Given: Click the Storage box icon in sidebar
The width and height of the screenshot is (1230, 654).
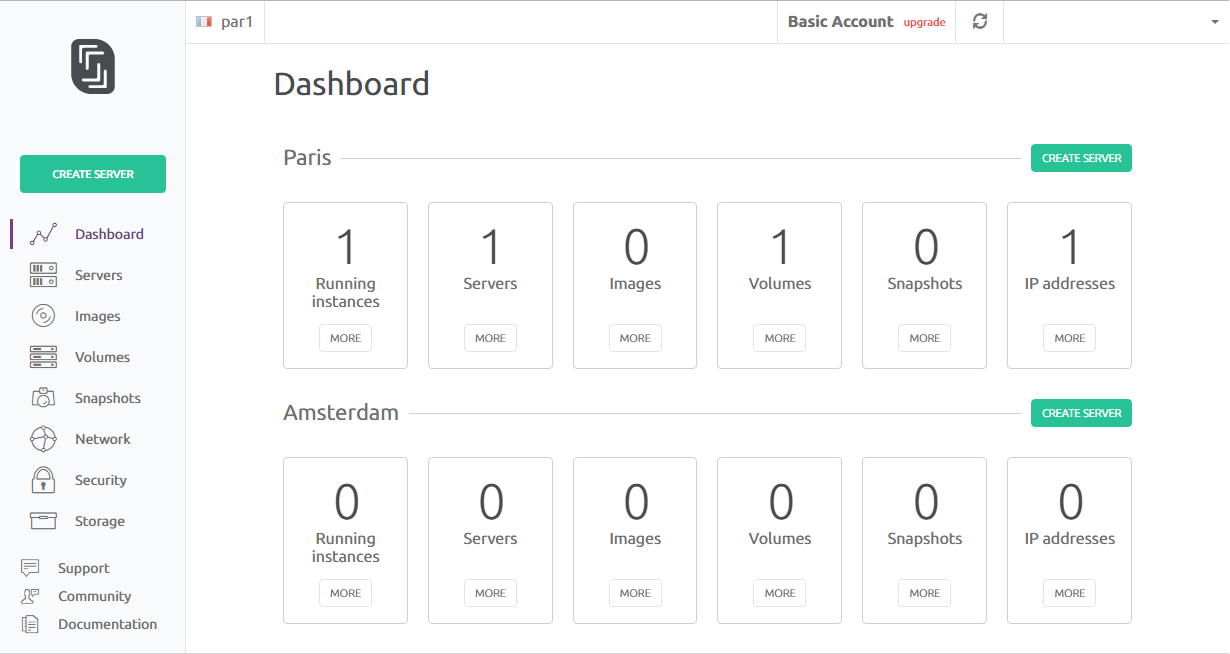Looking at the screenshot, I should (x=43, y=521).
